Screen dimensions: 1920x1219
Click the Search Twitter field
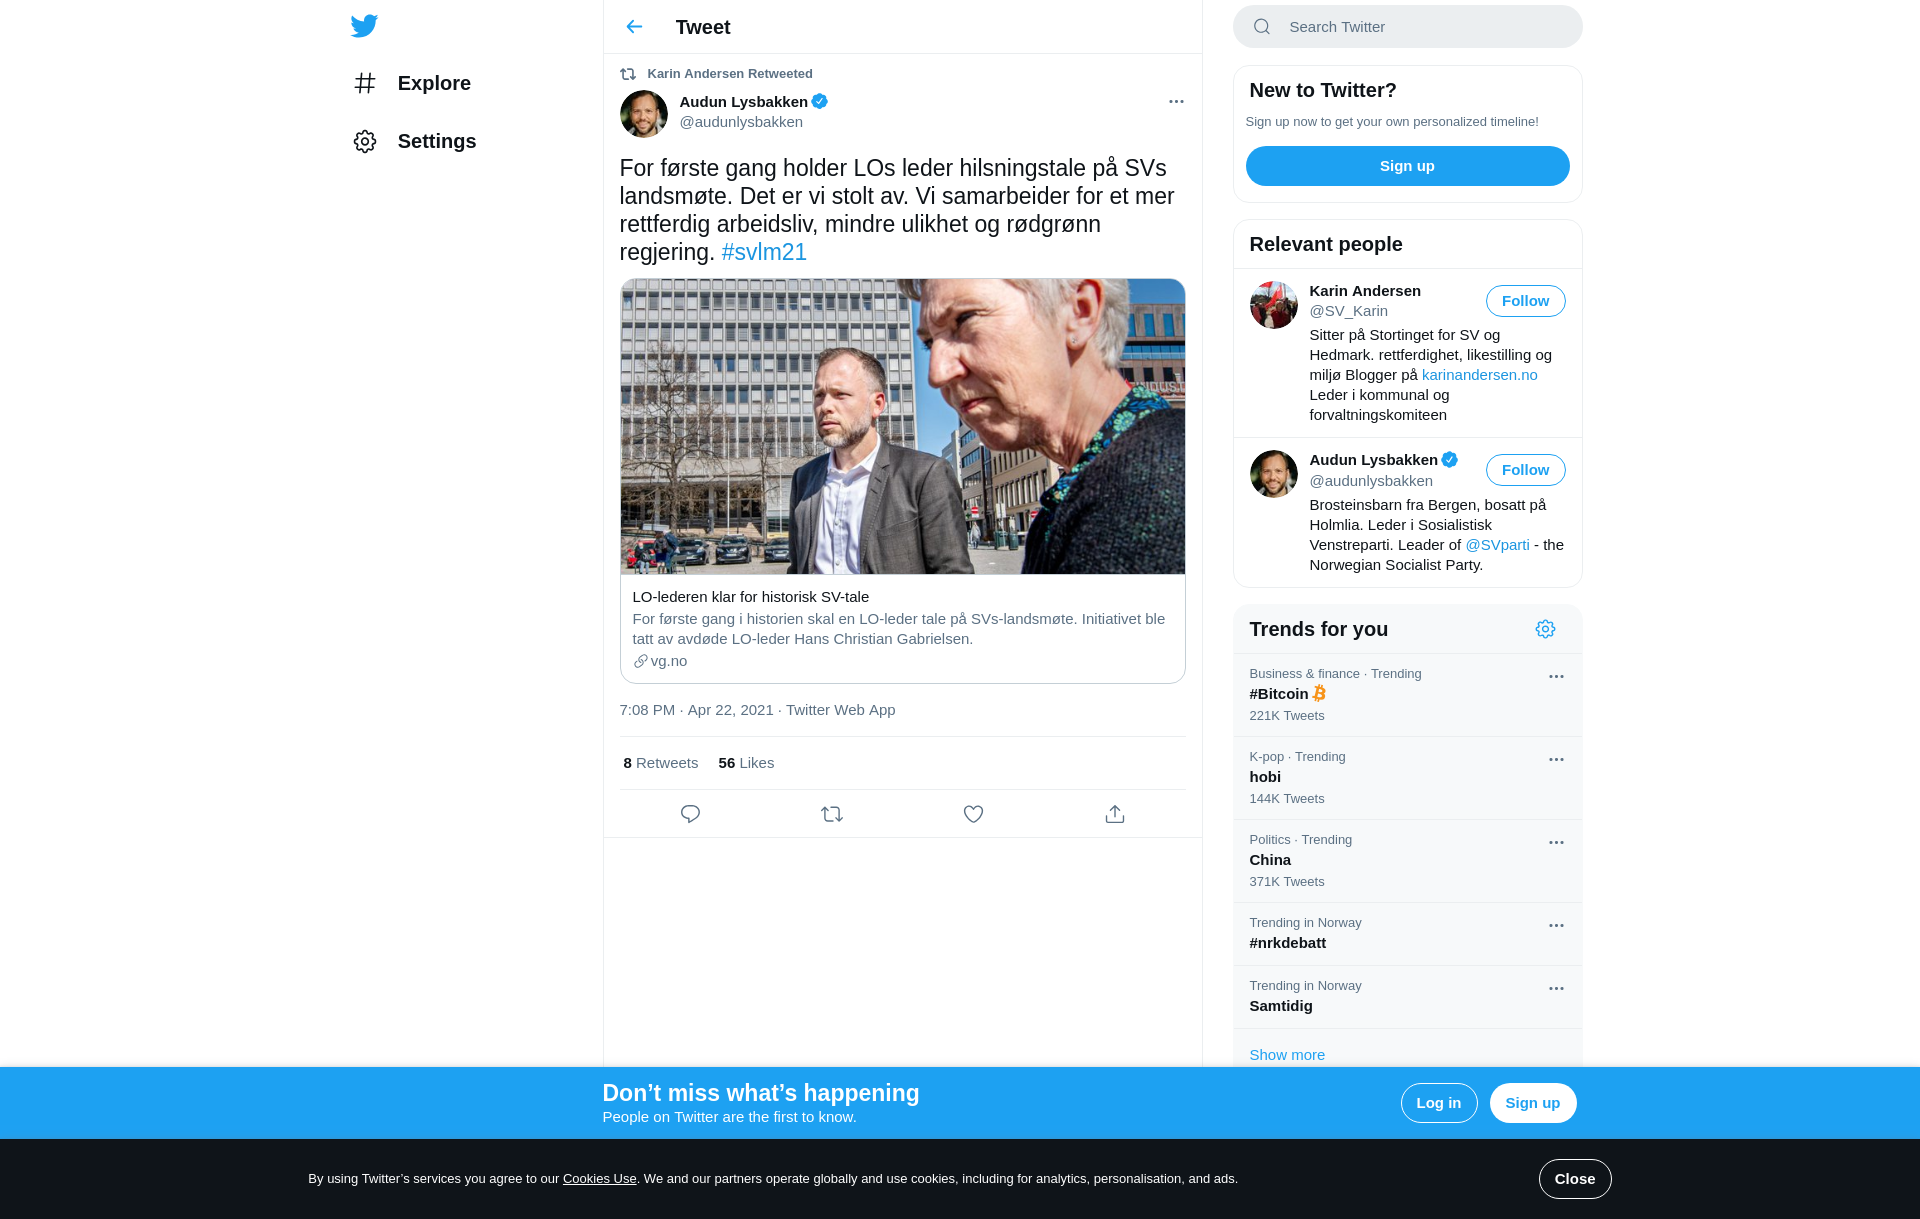(x=1407, y=27)
